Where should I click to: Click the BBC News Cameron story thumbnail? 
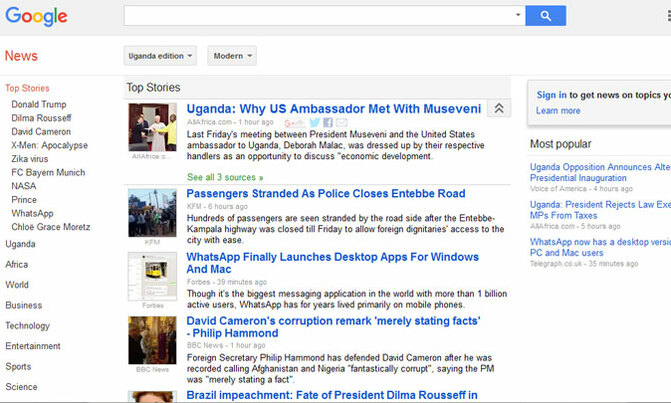(152, 340)
